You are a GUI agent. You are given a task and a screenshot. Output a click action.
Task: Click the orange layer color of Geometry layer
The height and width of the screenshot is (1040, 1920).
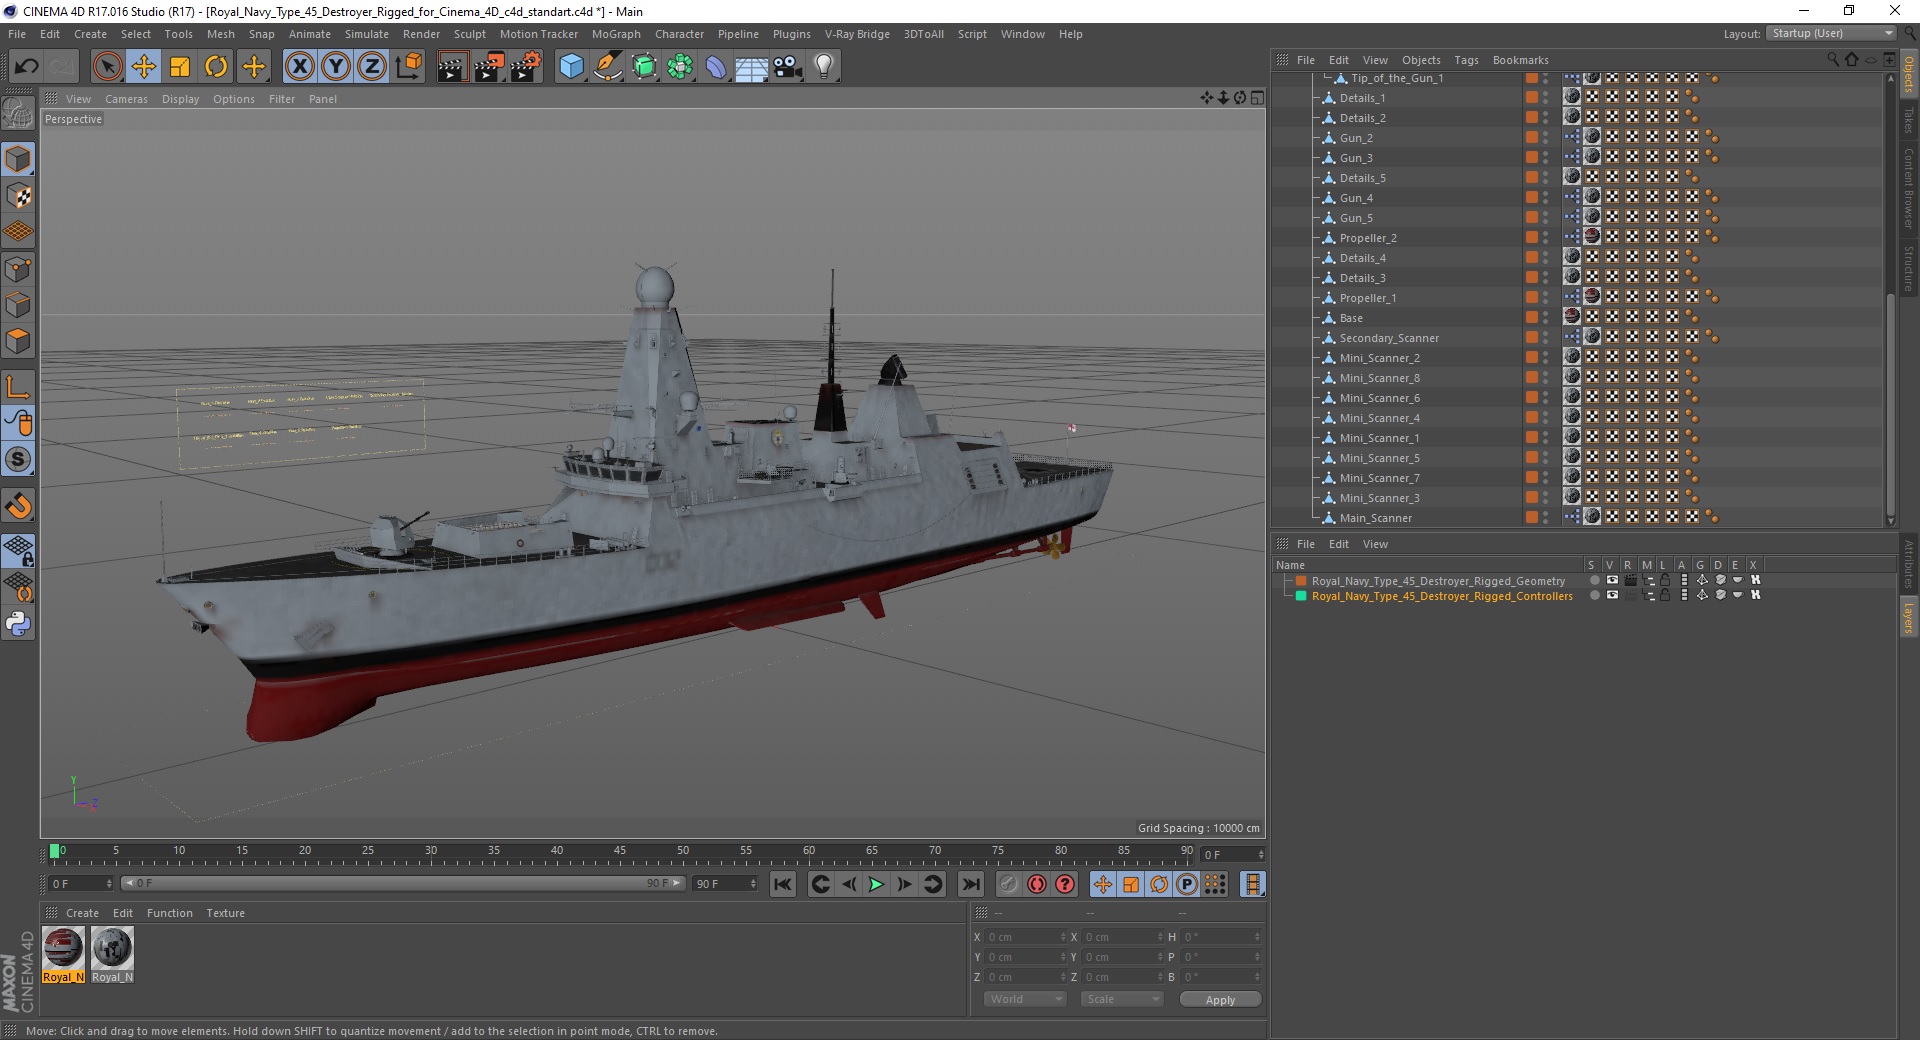(x=1301, y=581)
